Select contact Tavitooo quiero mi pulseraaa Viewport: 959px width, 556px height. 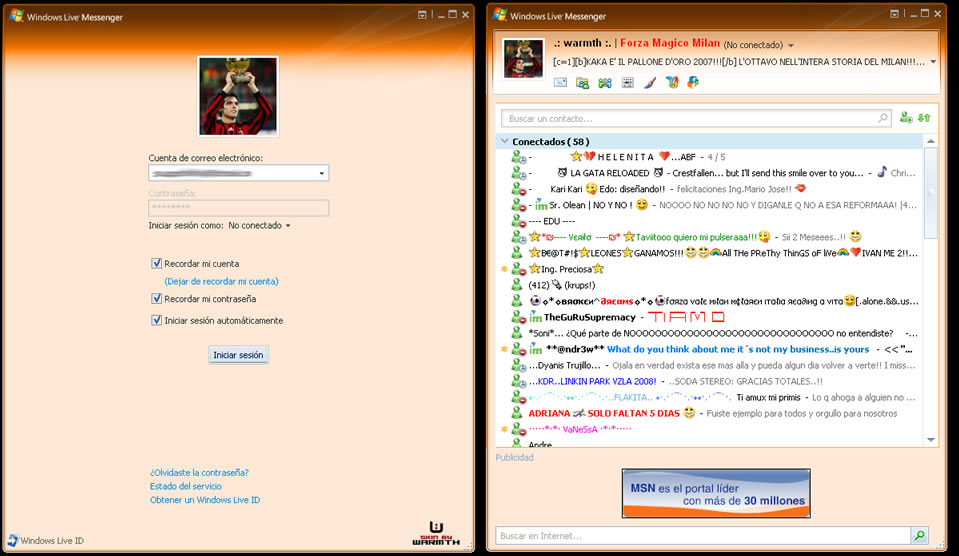pos(709,237)
